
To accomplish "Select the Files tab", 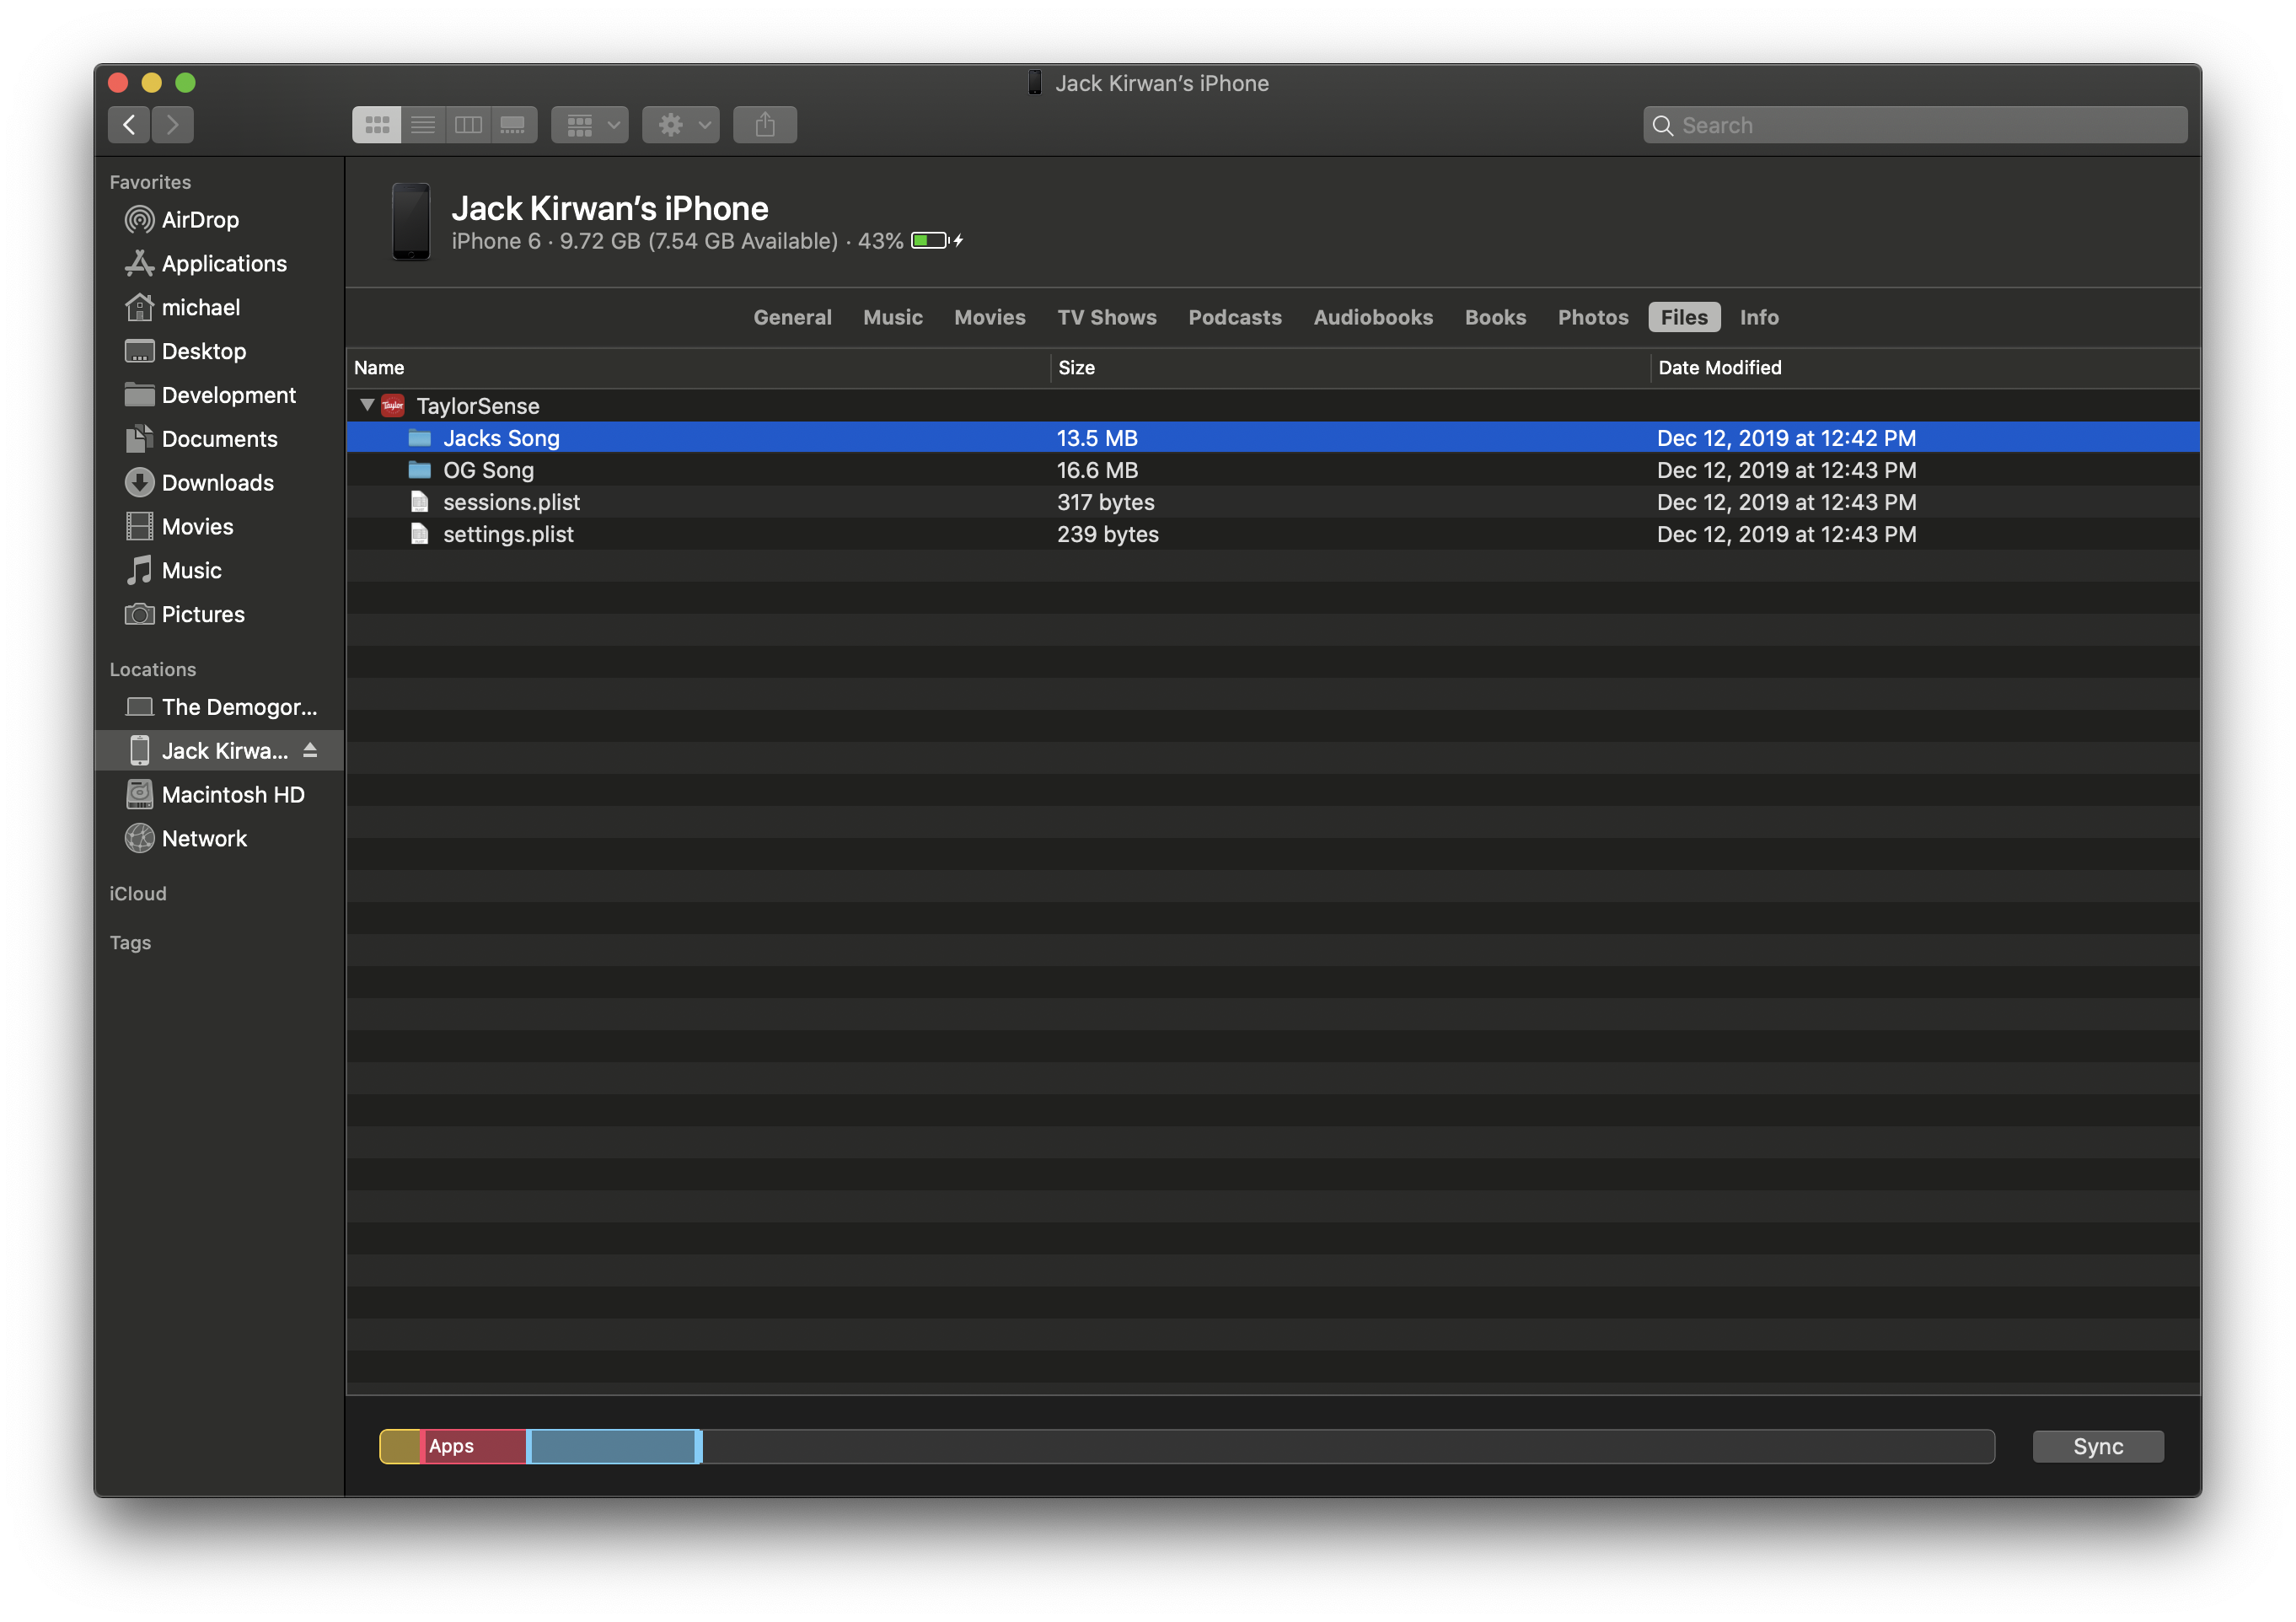I will click(1684, 317).
